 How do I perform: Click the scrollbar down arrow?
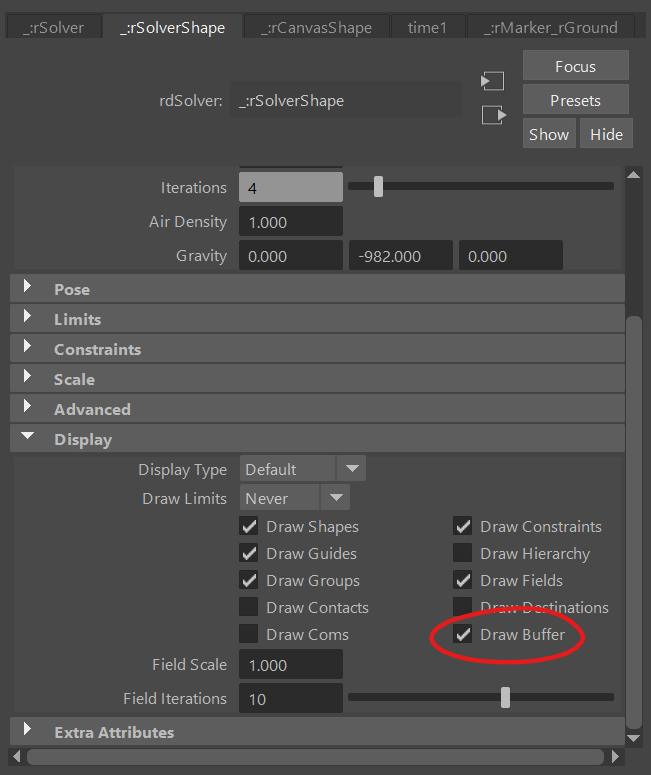coord(632,737)
